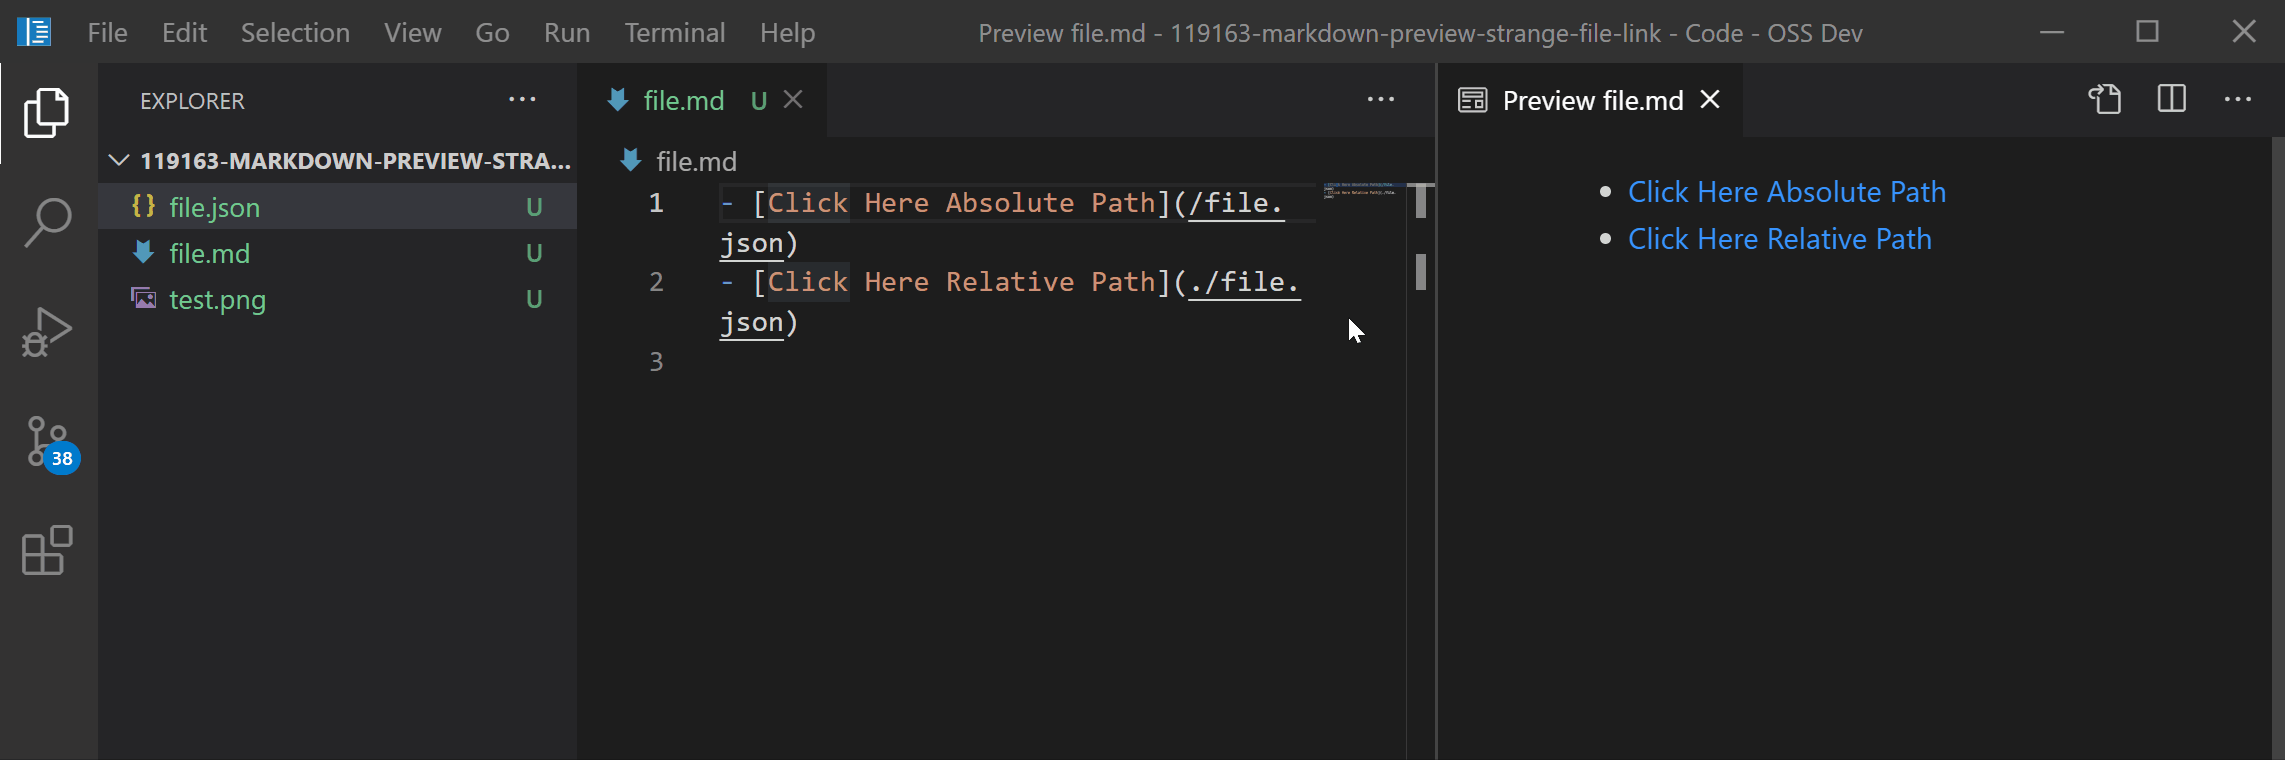The height and width of the screenshot is (760, 2285).
Task: Follow the Click Here Absolute Path link
Action: (x=1787, y=191)
